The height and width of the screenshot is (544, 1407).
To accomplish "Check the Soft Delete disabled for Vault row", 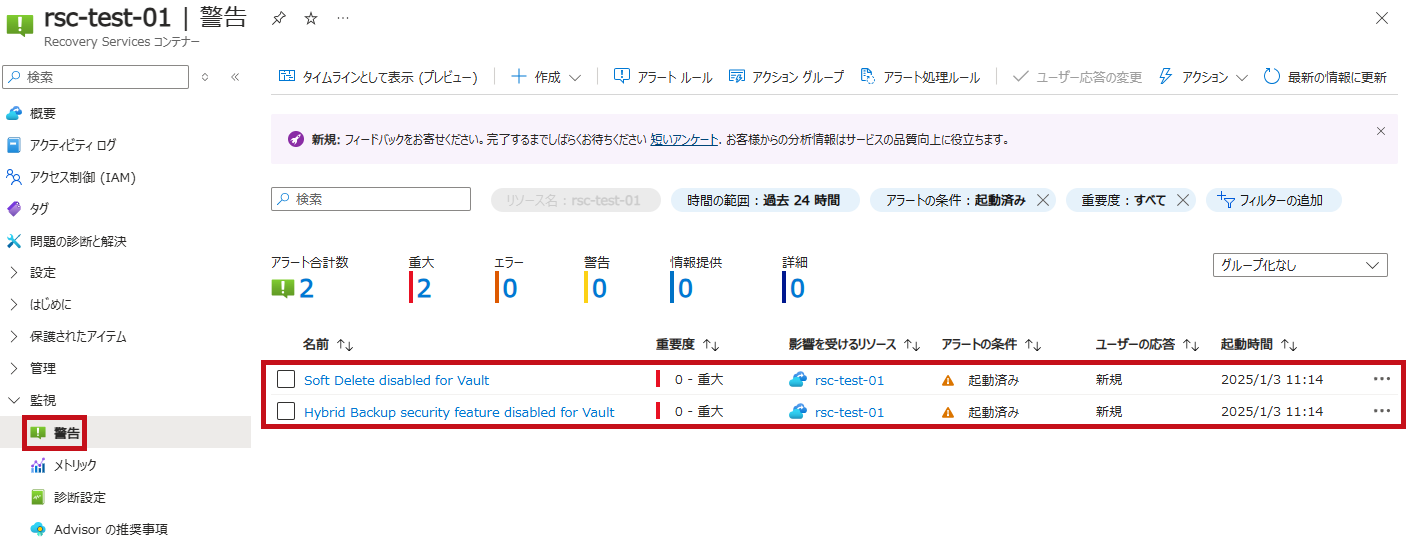I will tap(286, 379).
